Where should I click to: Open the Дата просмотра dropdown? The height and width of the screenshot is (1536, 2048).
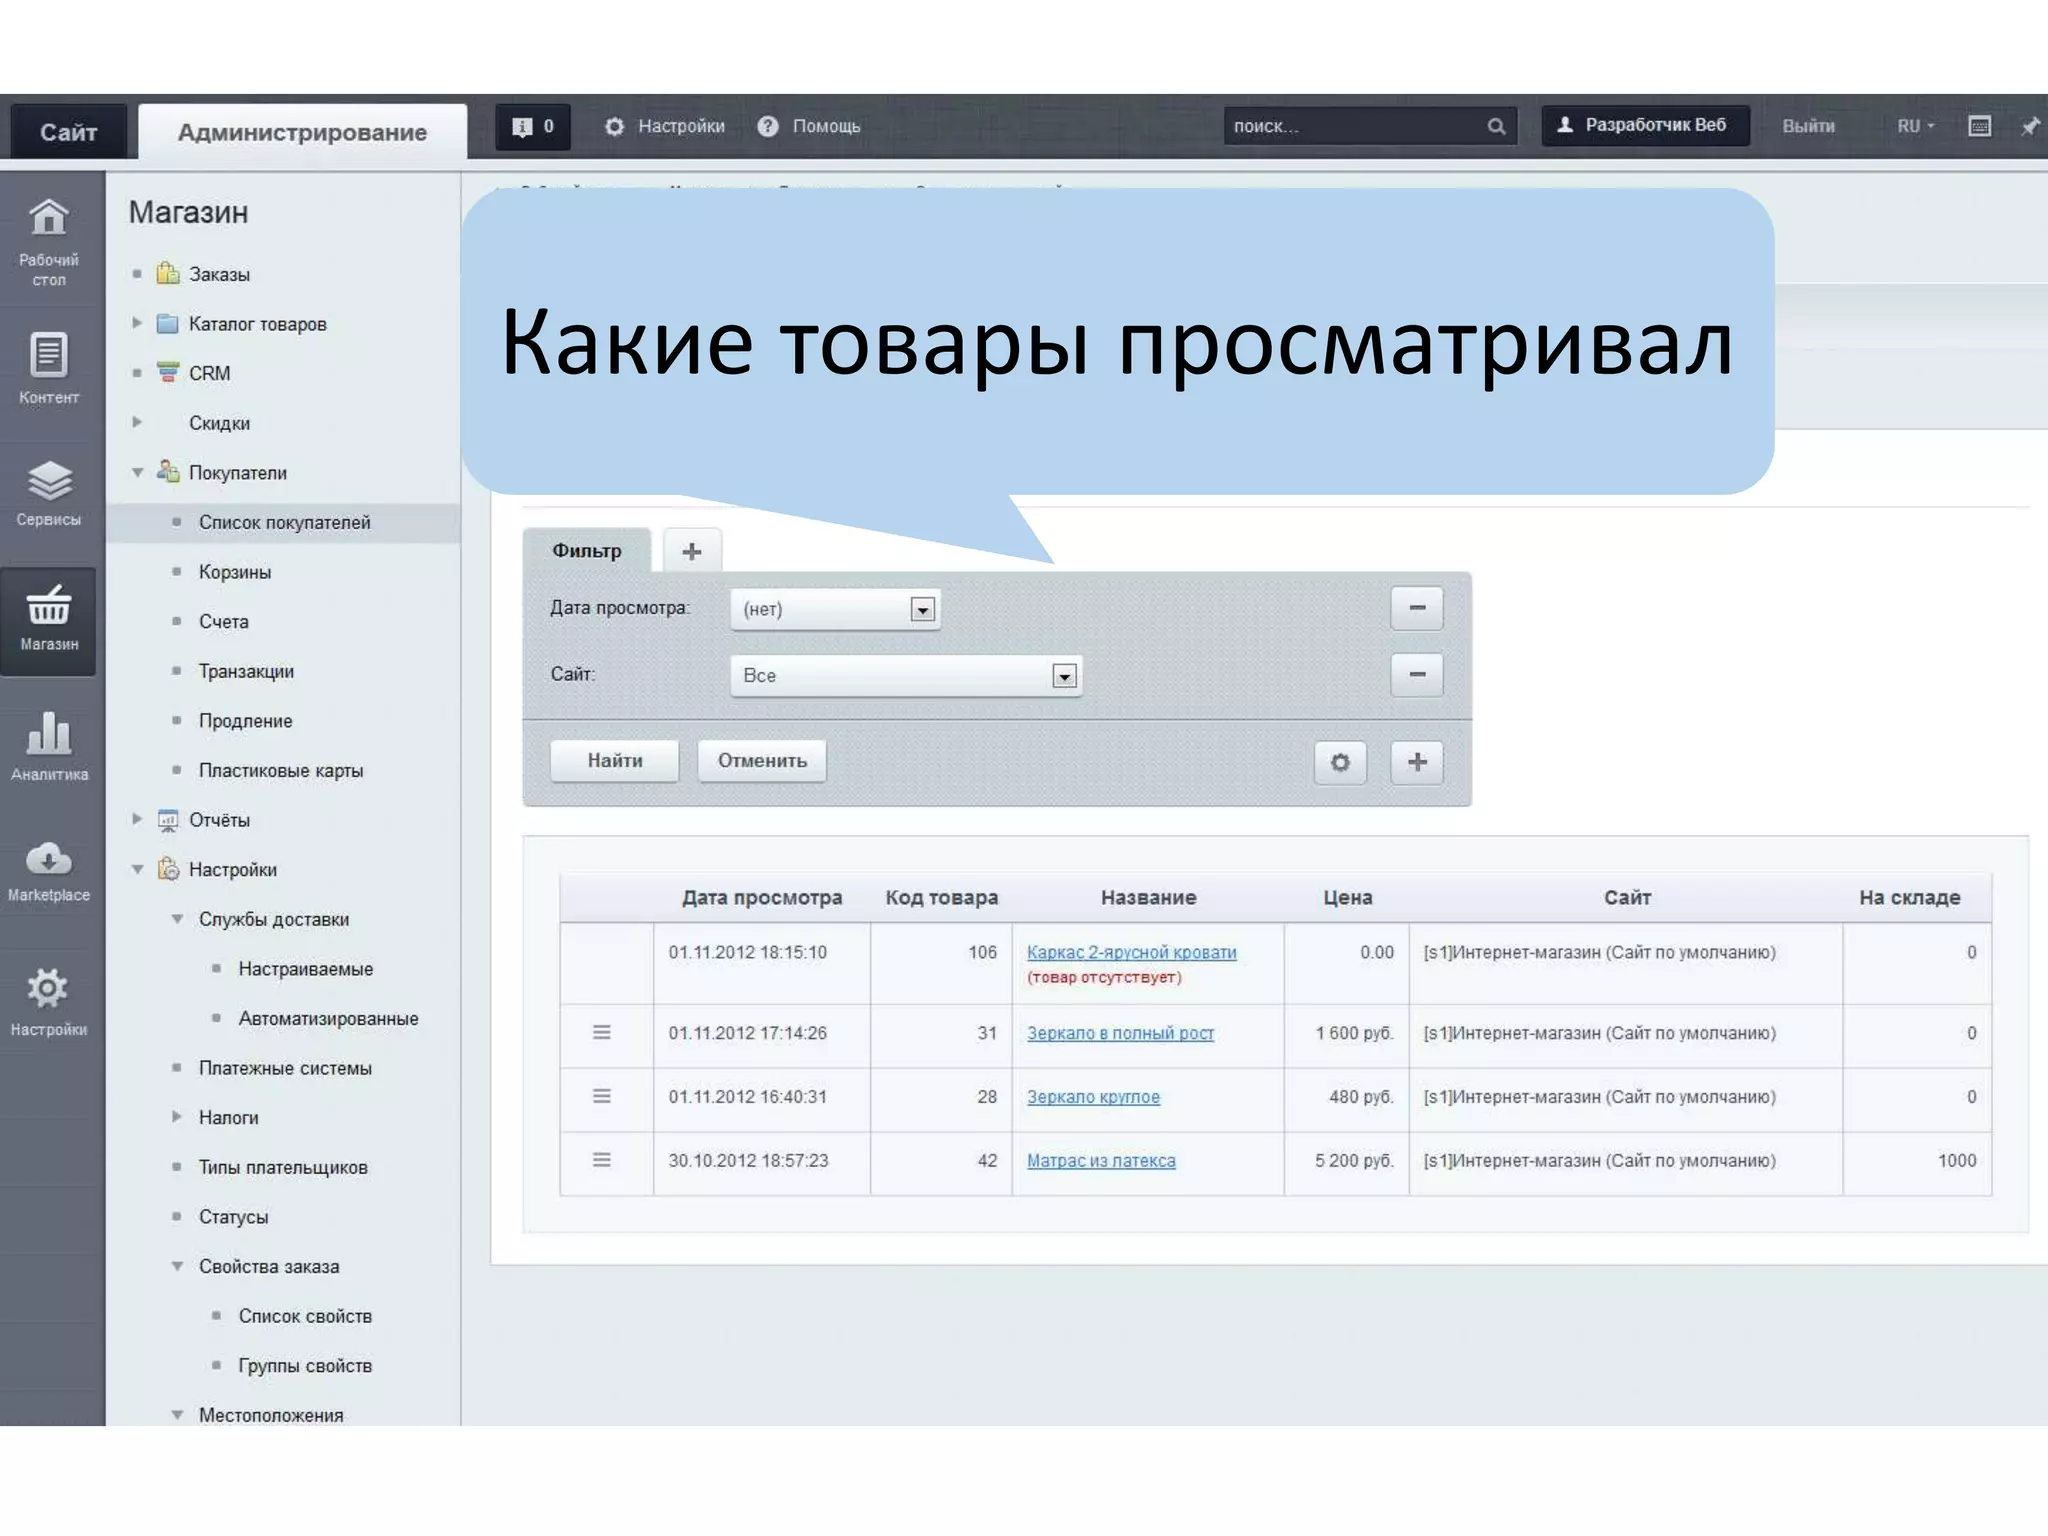(835, 609)
